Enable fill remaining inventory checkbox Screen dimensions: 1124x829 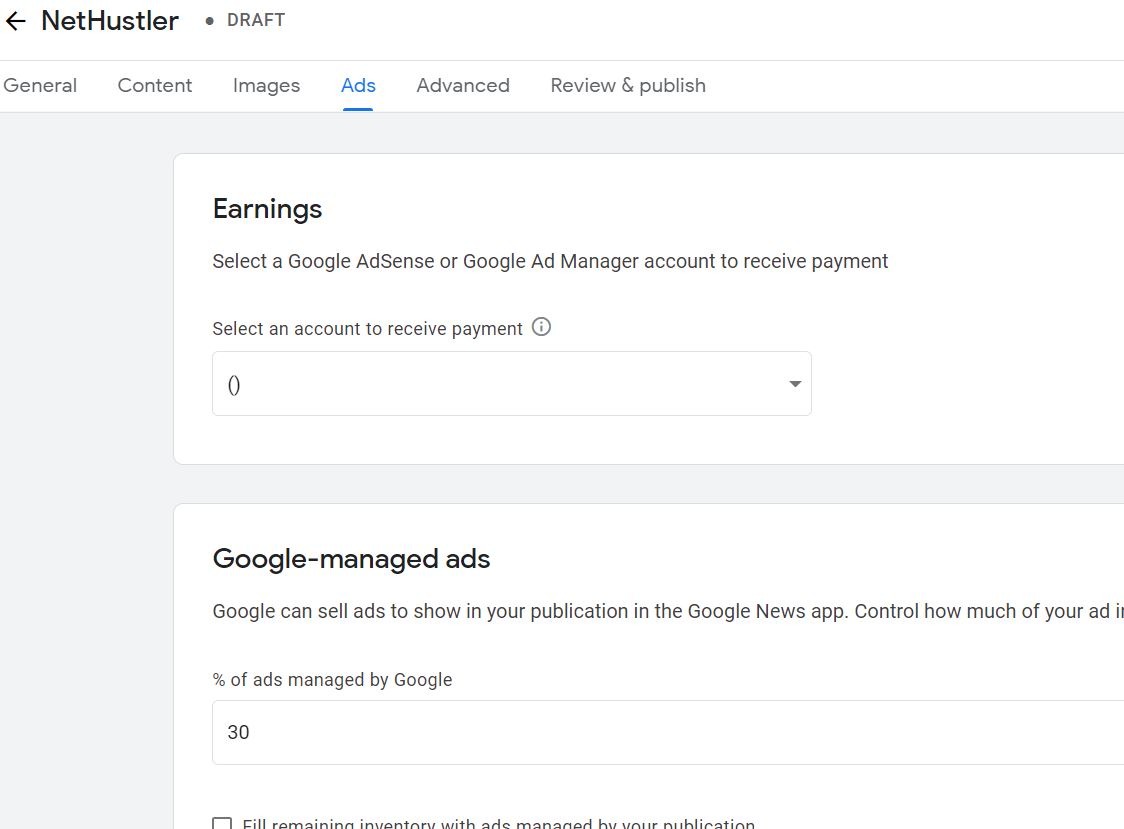(x=222, y=823)
